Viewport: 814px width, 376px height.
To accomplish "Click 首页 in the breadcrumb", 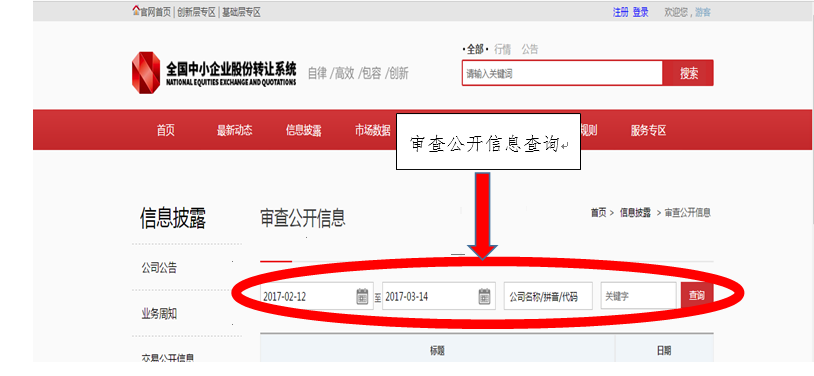I will coord(598,212).
